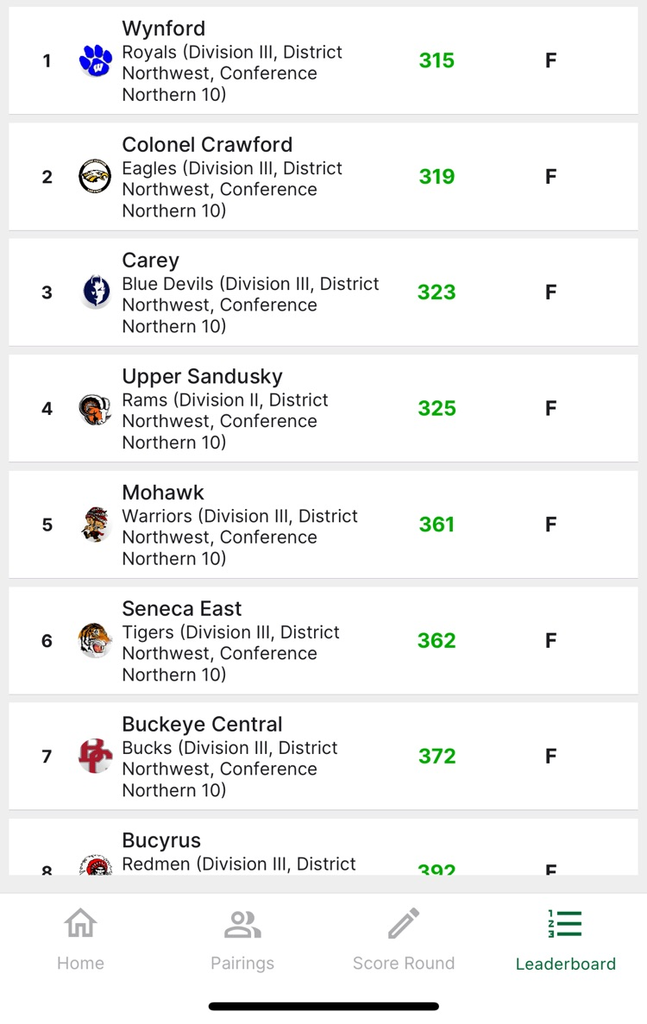Open the Buckeye Central team name
Screen dimensions: 647x1024
click(x=202, y=724)
